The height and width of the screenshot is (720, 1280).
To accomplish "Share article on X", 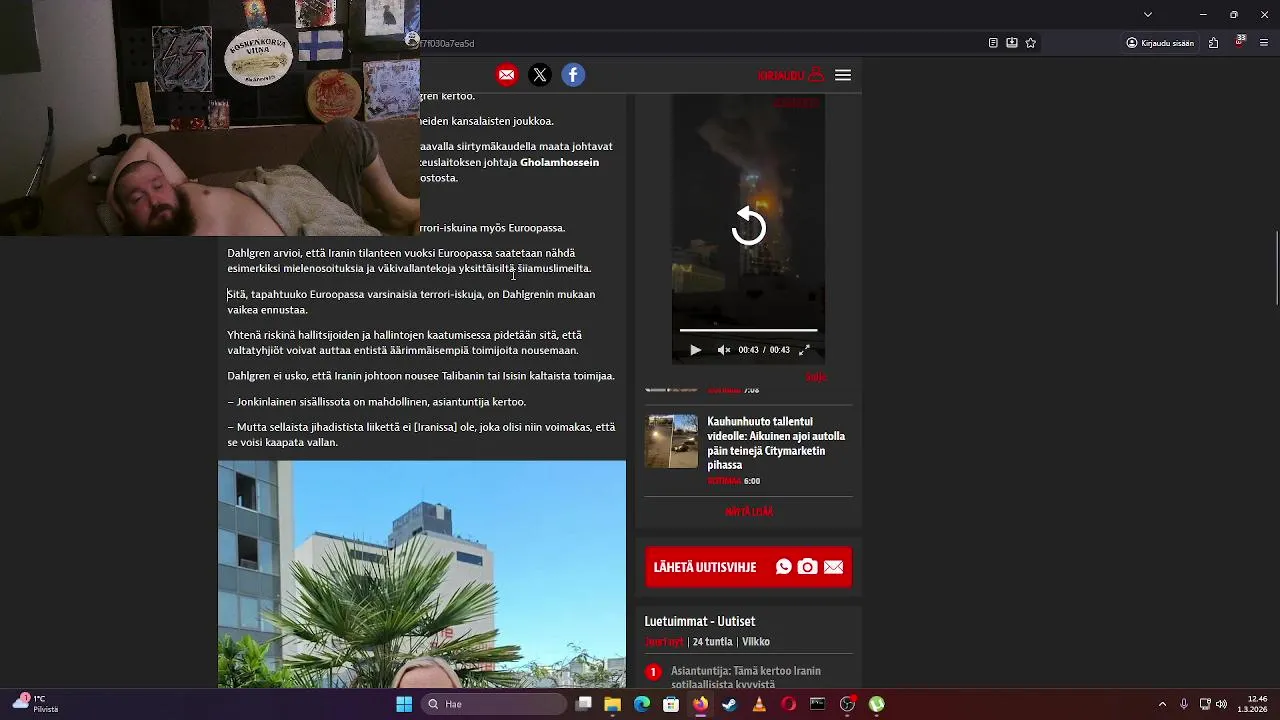I will pos(540,75).
